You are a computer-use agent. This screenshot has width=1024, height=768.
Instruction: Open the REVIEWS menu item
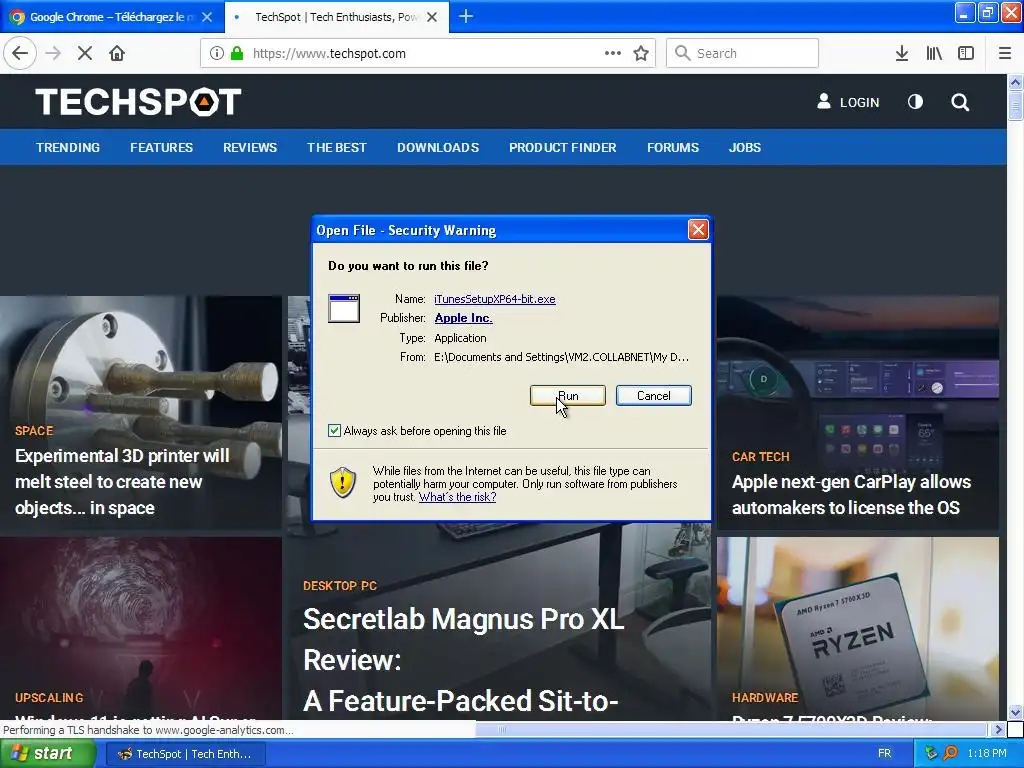[x=250, y=148]
